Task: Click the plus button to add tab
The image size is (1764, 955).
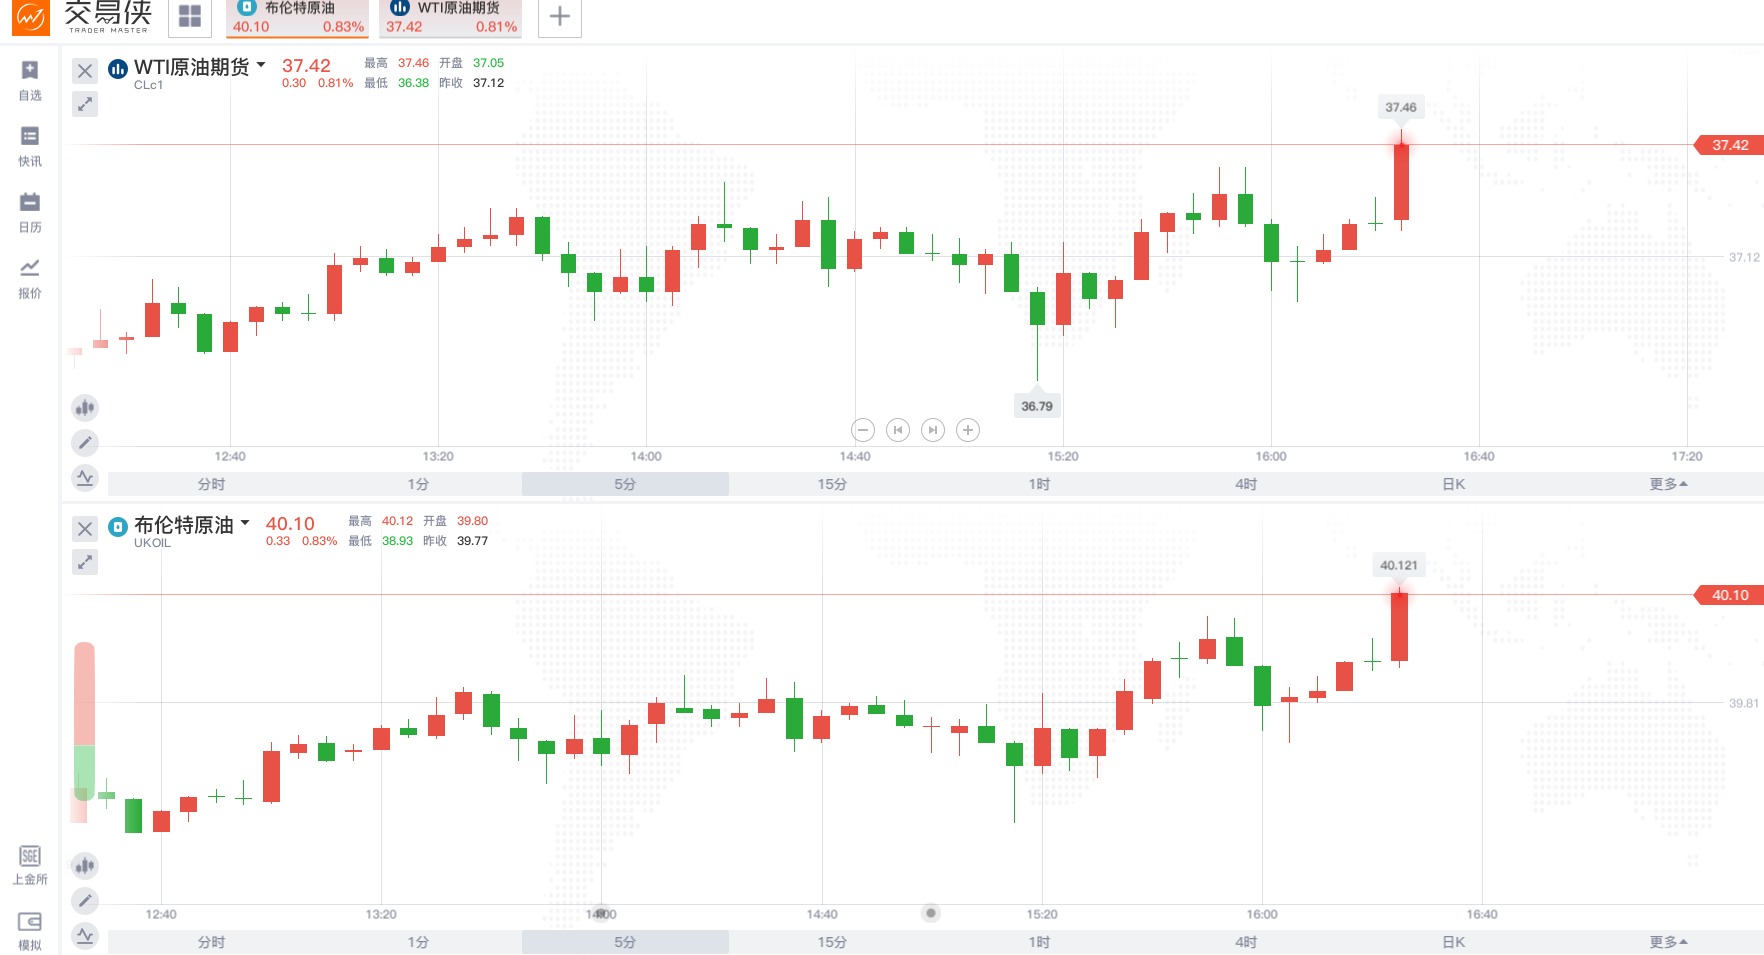Action: click(x=560, y=16)
